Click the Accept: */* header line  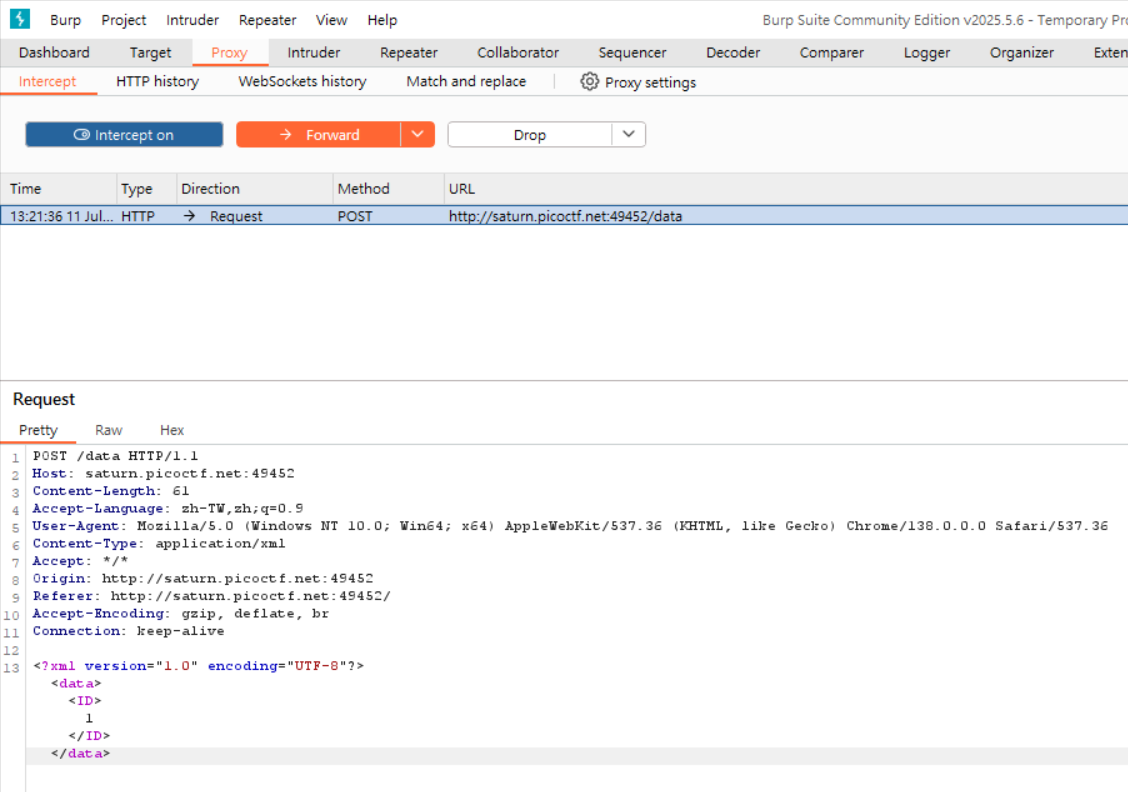pyautogui.click(x=80, y=561)
